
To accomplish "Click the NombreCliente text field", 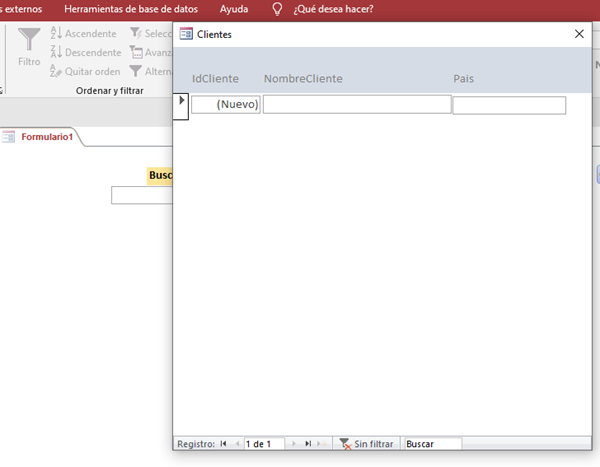I will 356,104.
